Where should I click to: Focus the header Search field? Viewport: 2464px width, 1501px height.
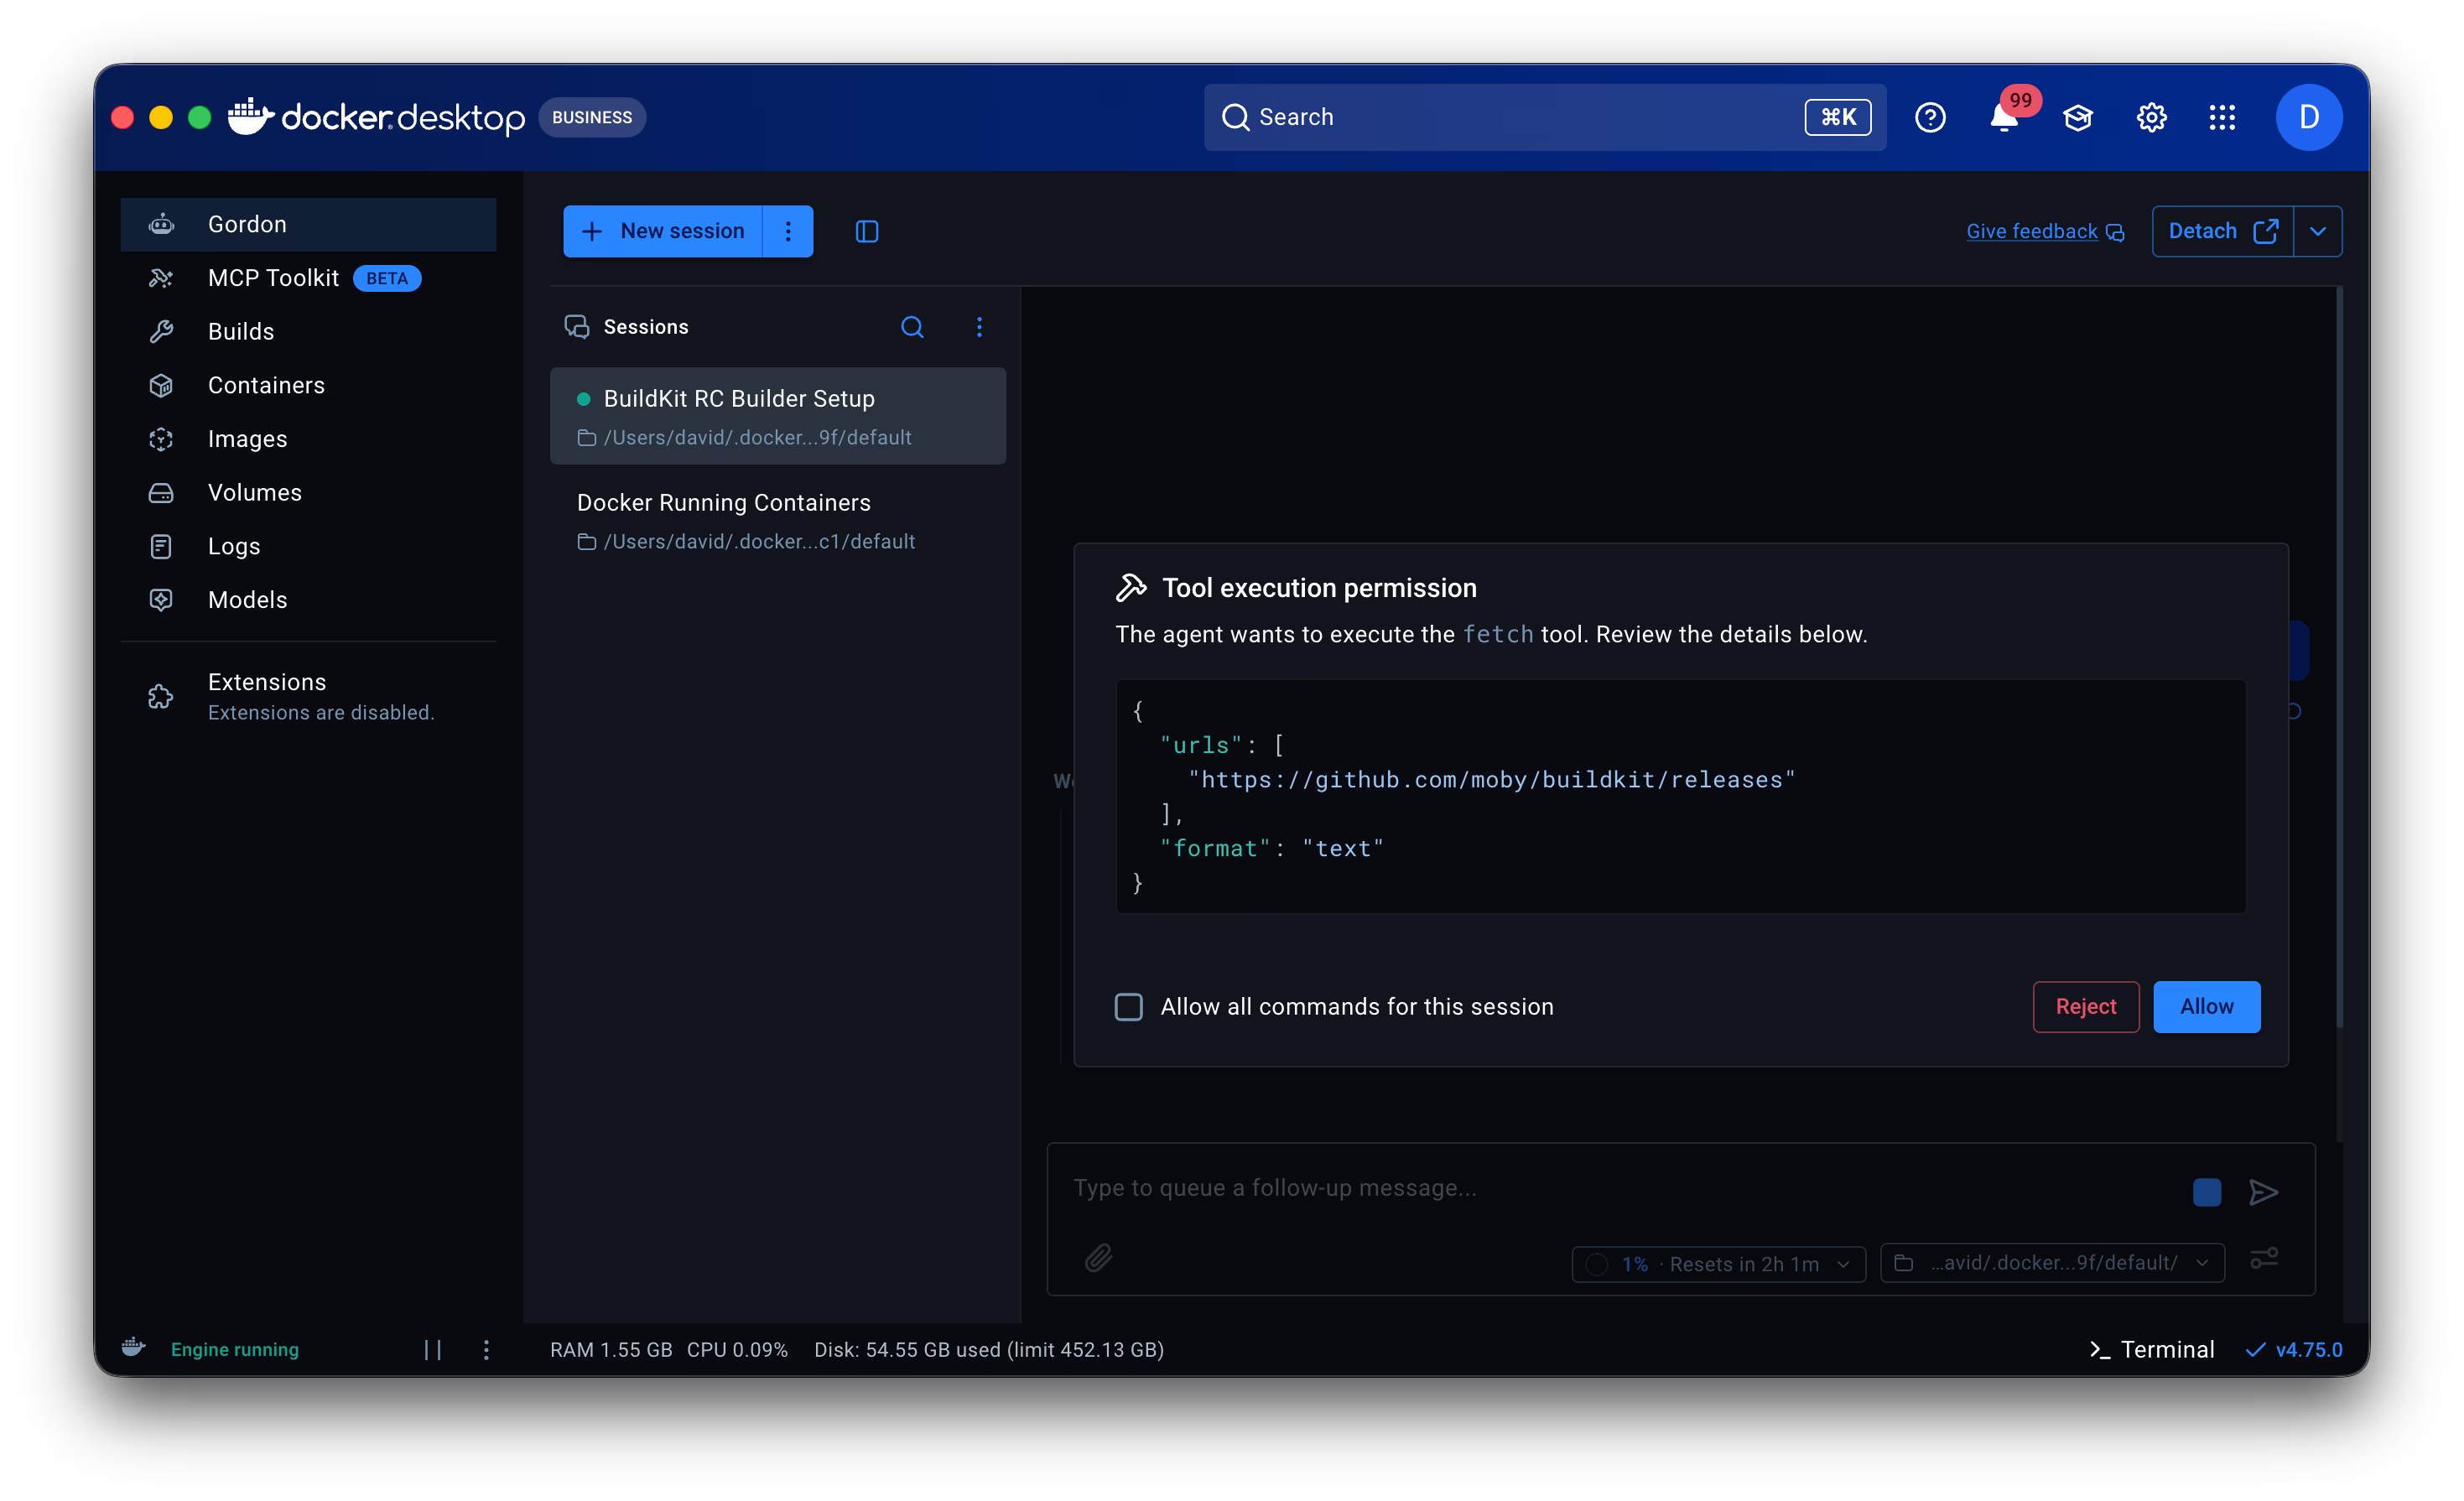1544,117
